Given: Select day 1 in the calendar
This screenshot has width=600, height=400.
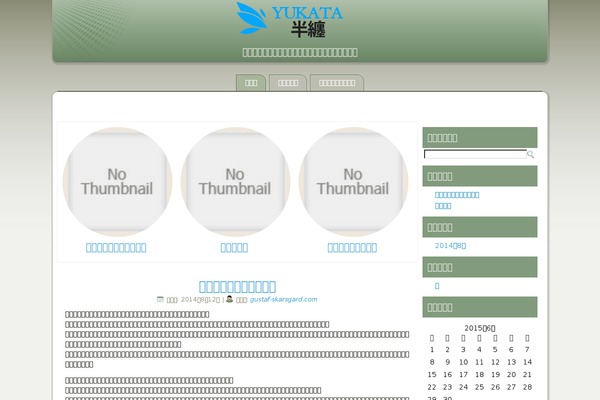Looking at the screenshot, I should (x=432, y=349).
